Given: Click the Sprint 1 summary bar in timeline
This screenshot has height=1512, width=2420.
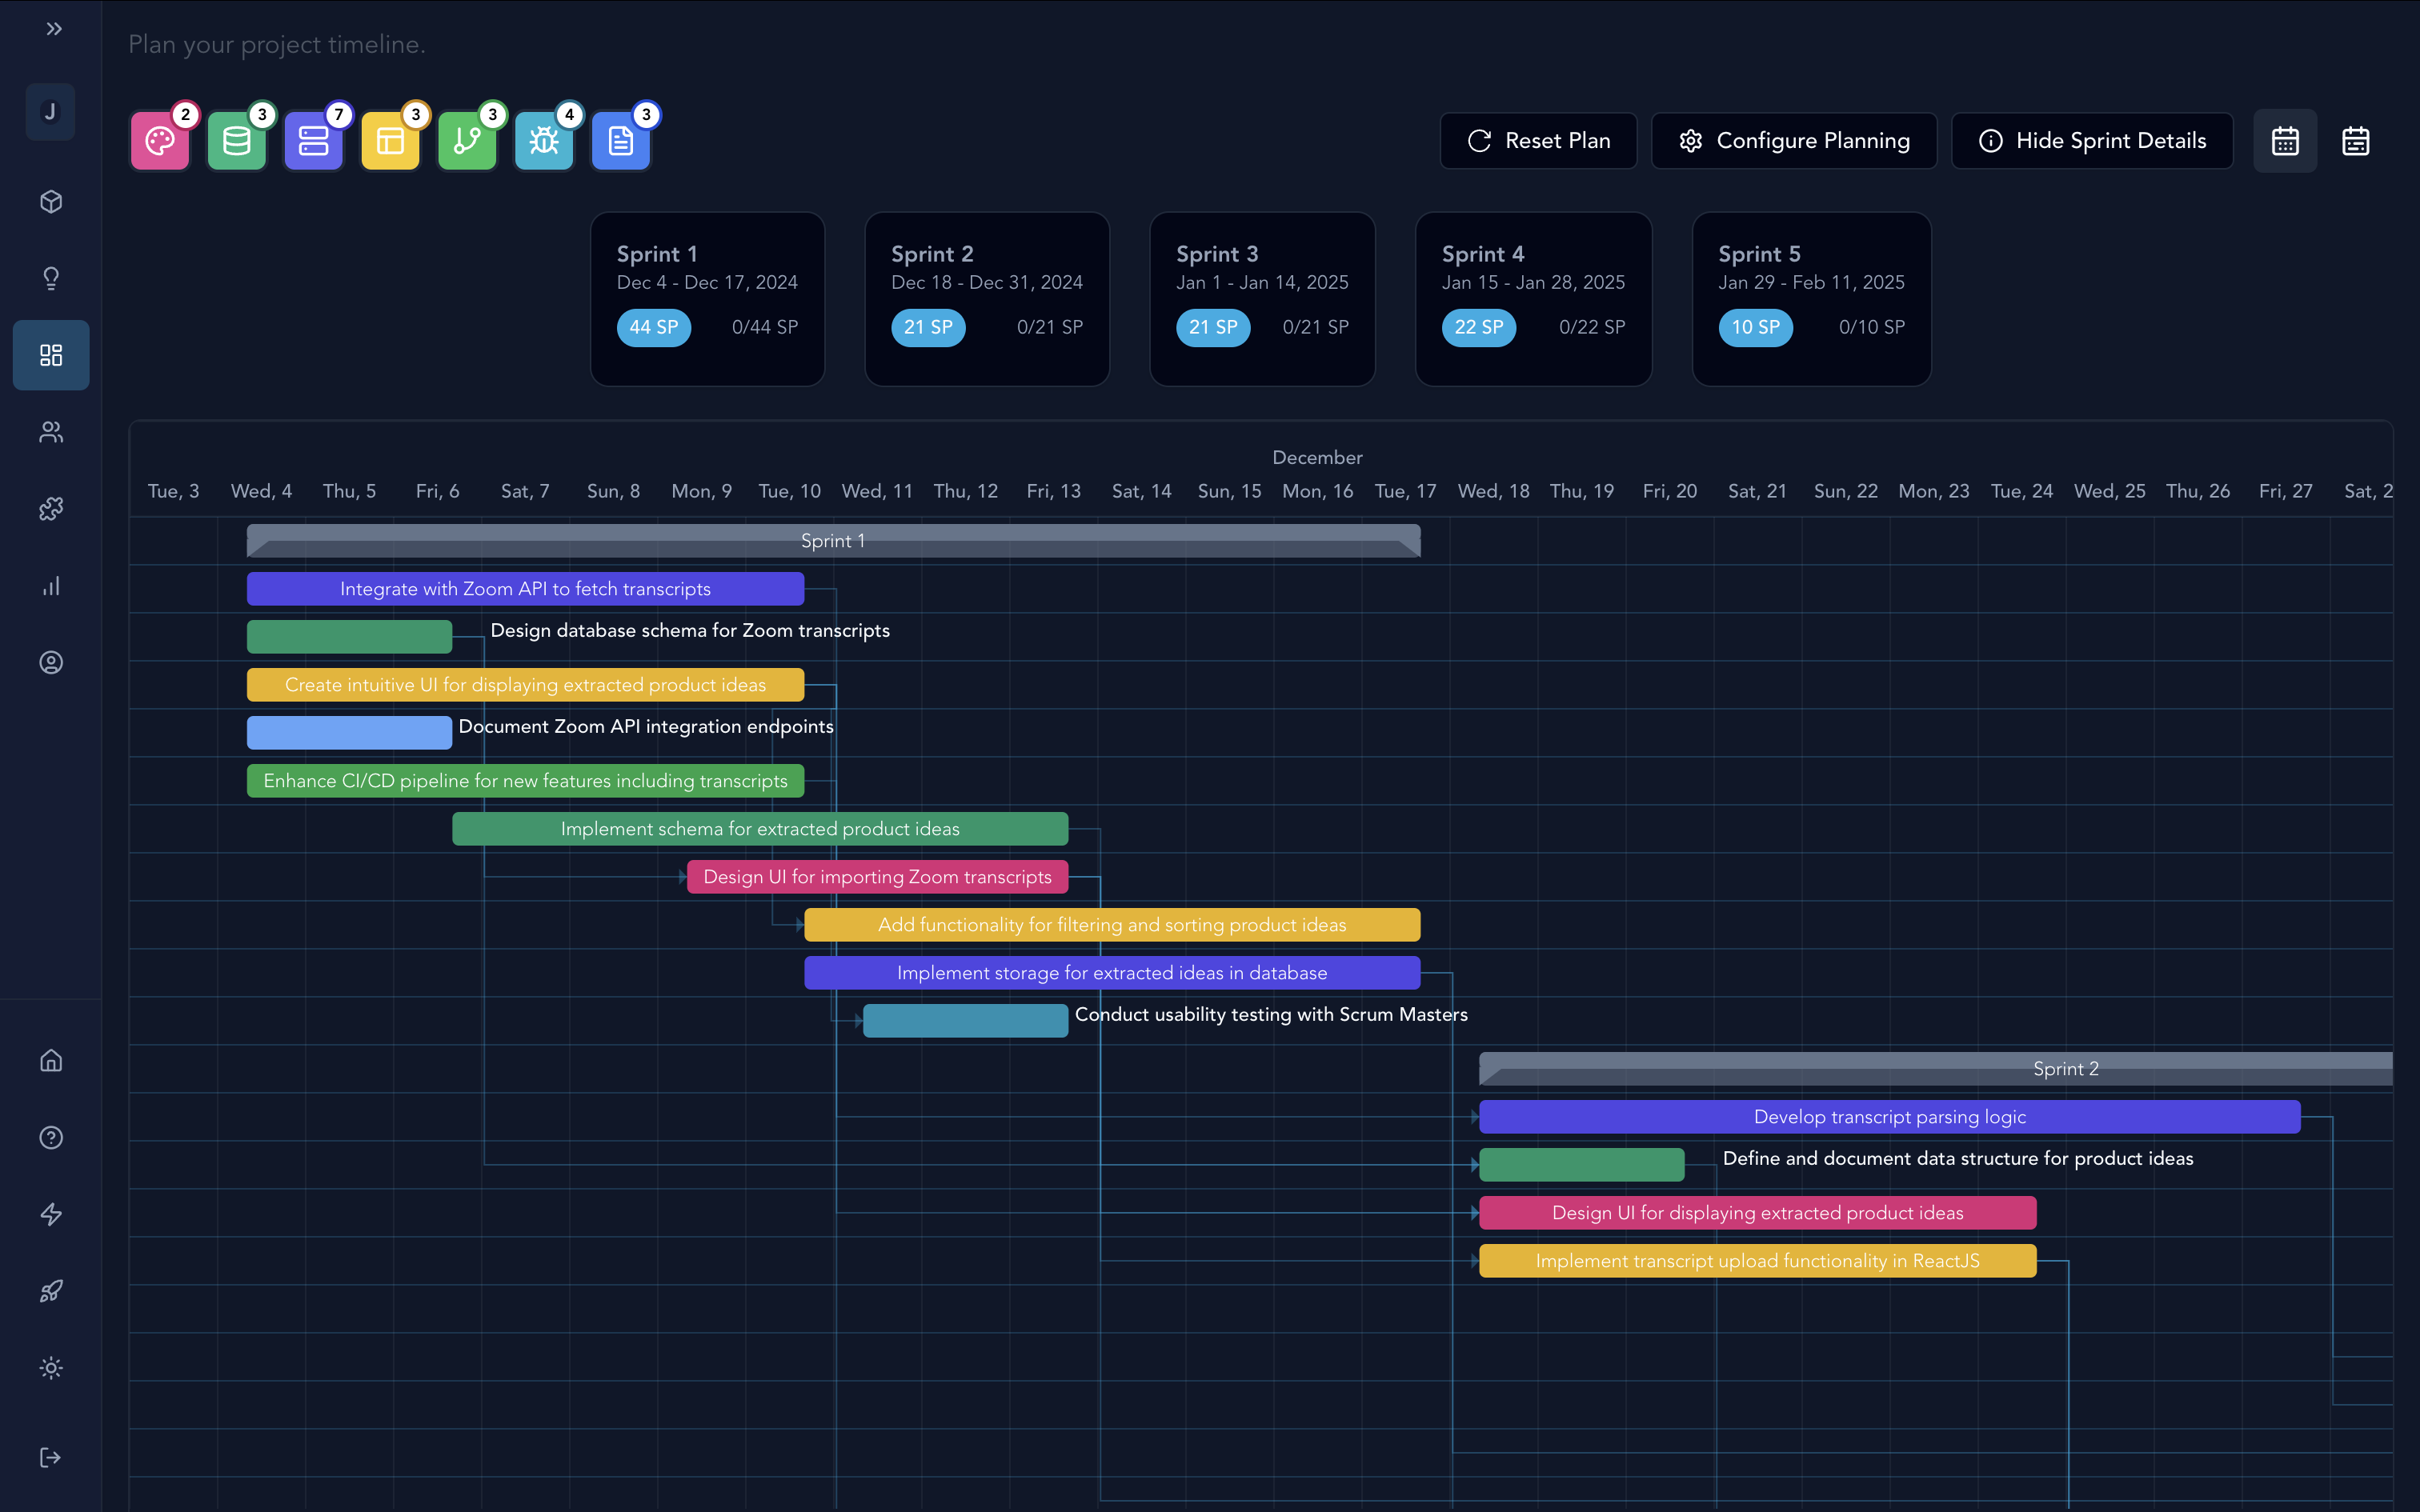Looking at the screenshot, I should (x=833, y=541).
